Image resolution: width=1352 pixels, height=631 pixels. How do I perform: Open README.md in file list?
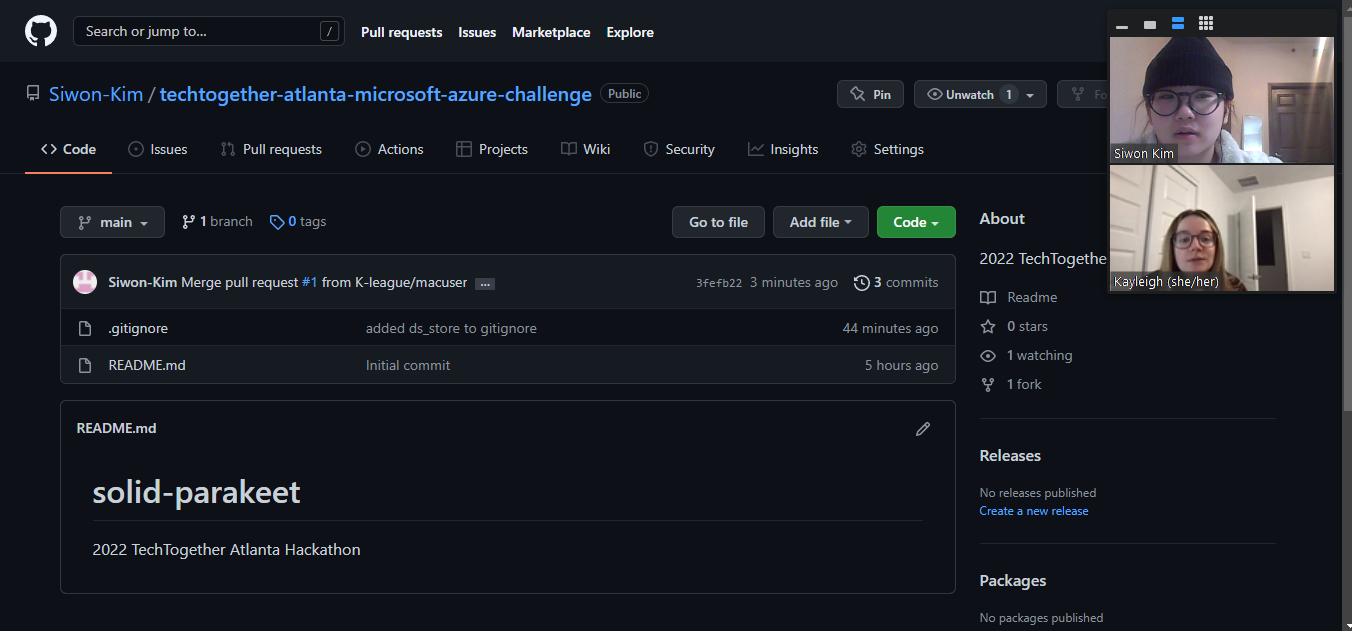pyautogui.click(x=147, y=365)
